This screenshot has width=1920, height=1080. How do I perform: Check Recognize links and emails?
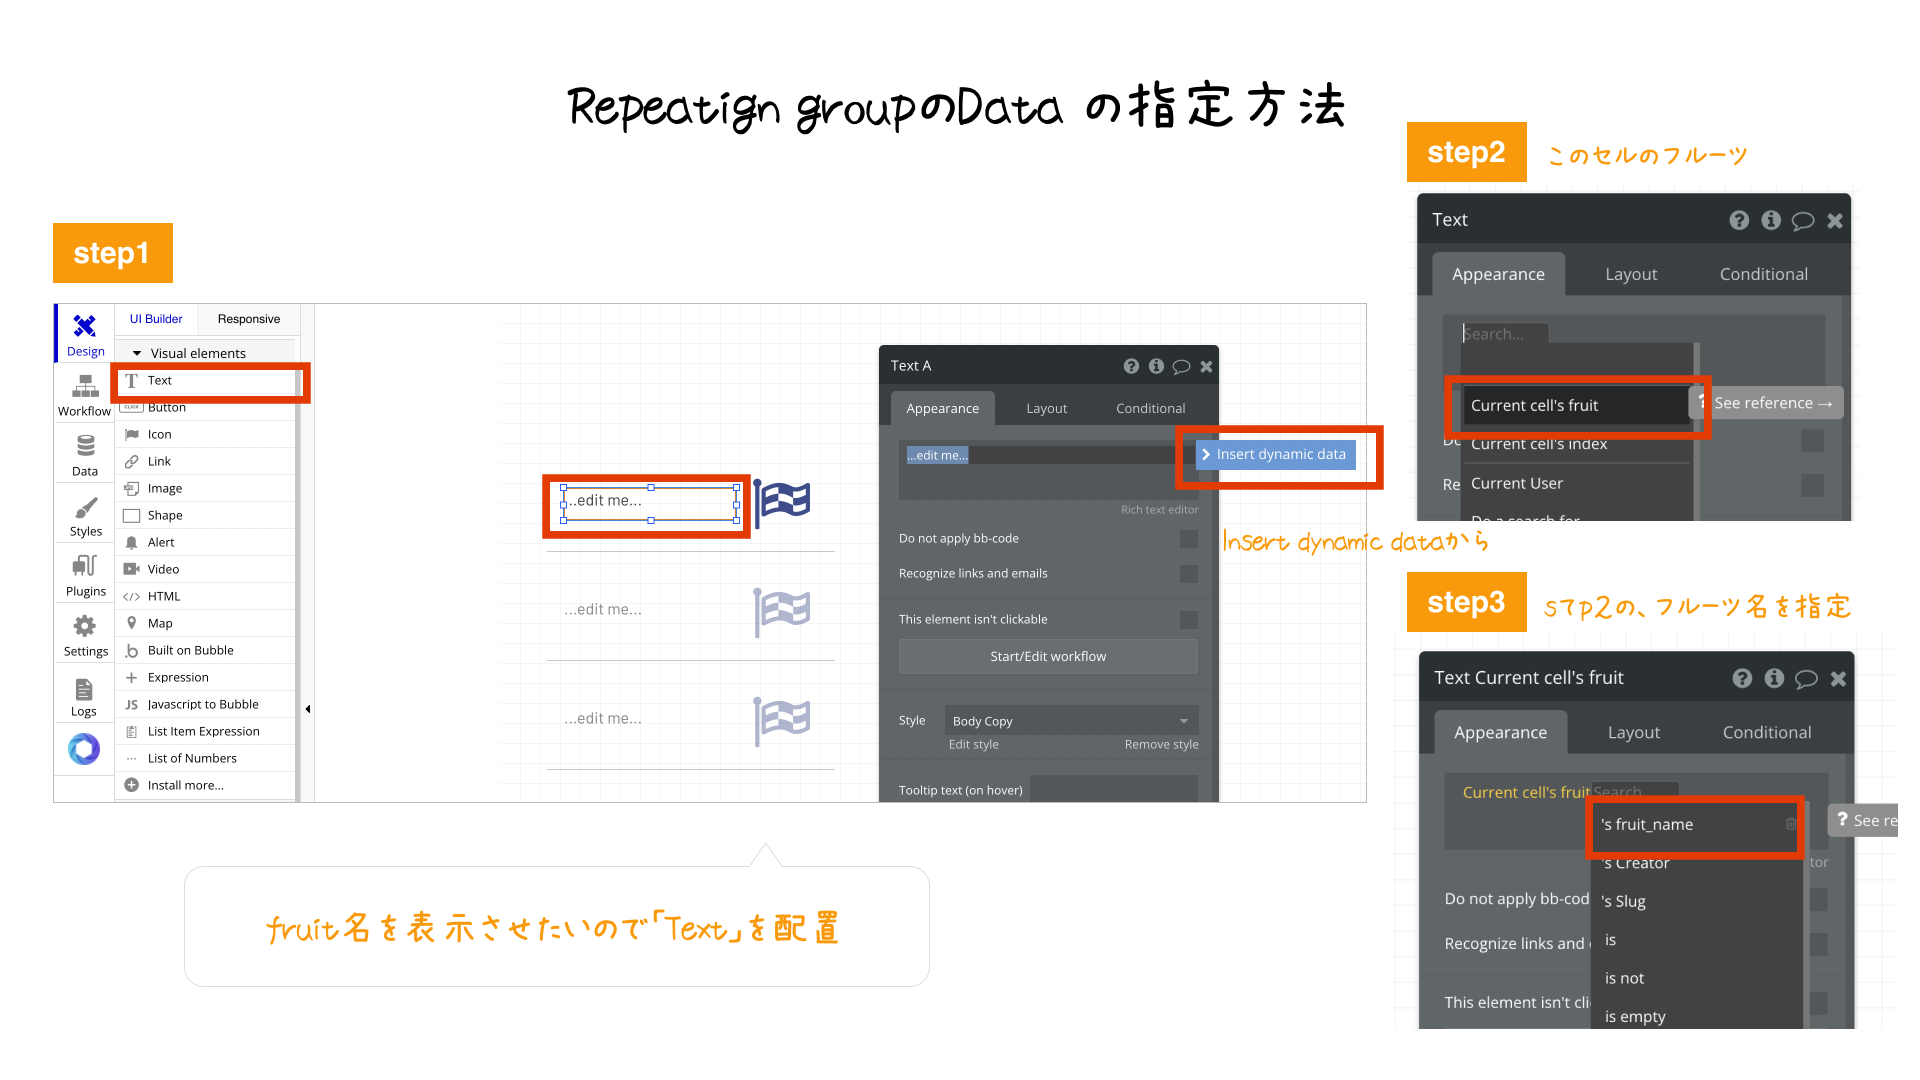pos(1188,574)
